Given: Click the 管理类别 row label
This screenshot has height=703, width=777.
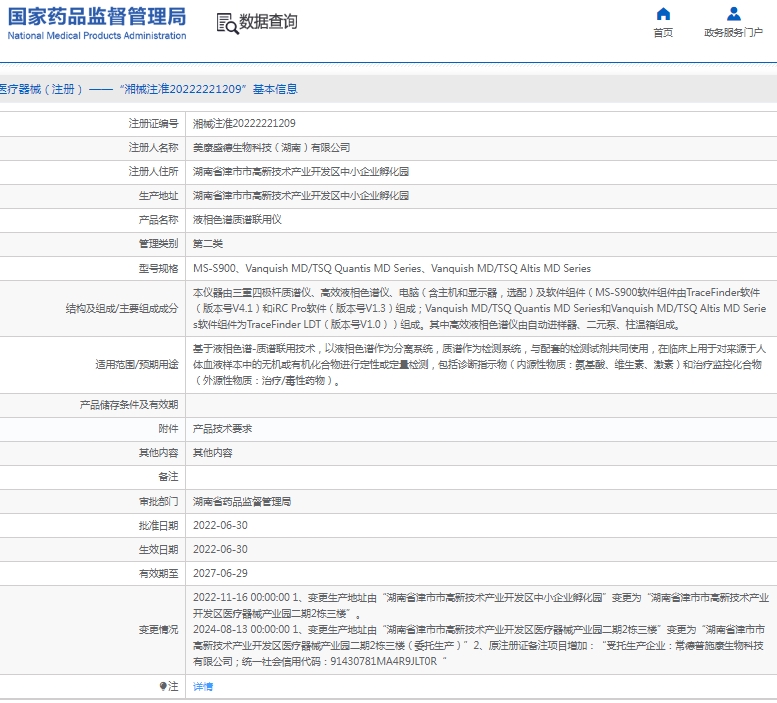Looking at the screenshot, I should click(158, 244).
